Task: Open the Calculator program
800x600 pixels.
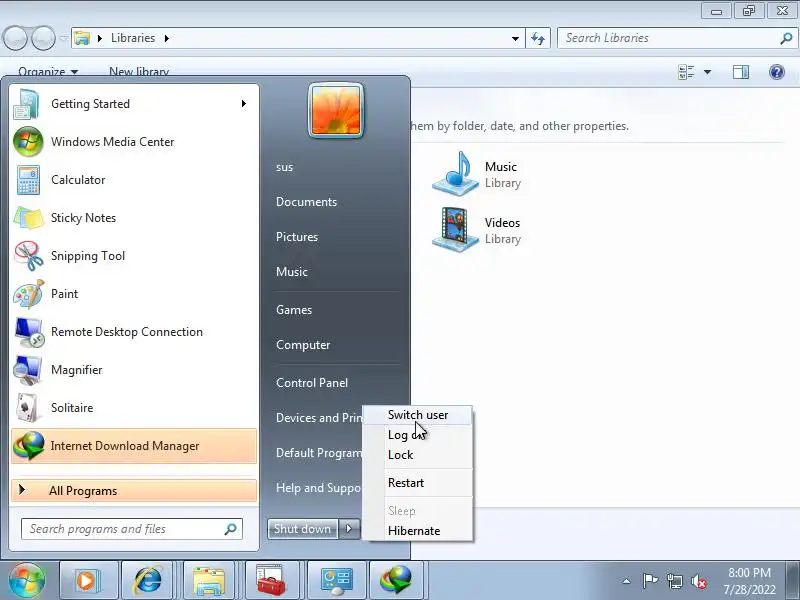Action: pyautogui.click(x=134, y=180)
